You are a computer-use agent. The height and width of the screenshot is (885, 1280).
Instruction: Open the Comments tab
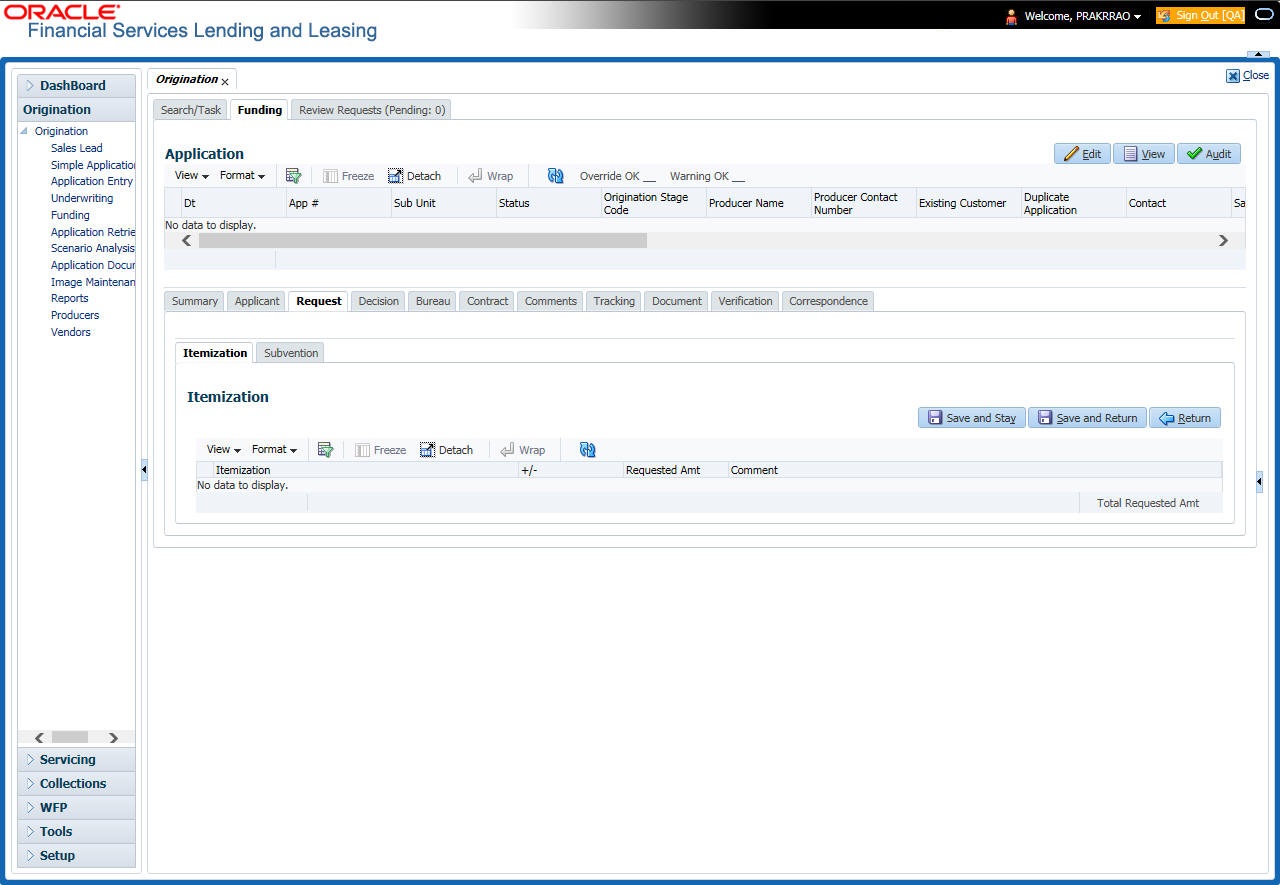point(551,301)
